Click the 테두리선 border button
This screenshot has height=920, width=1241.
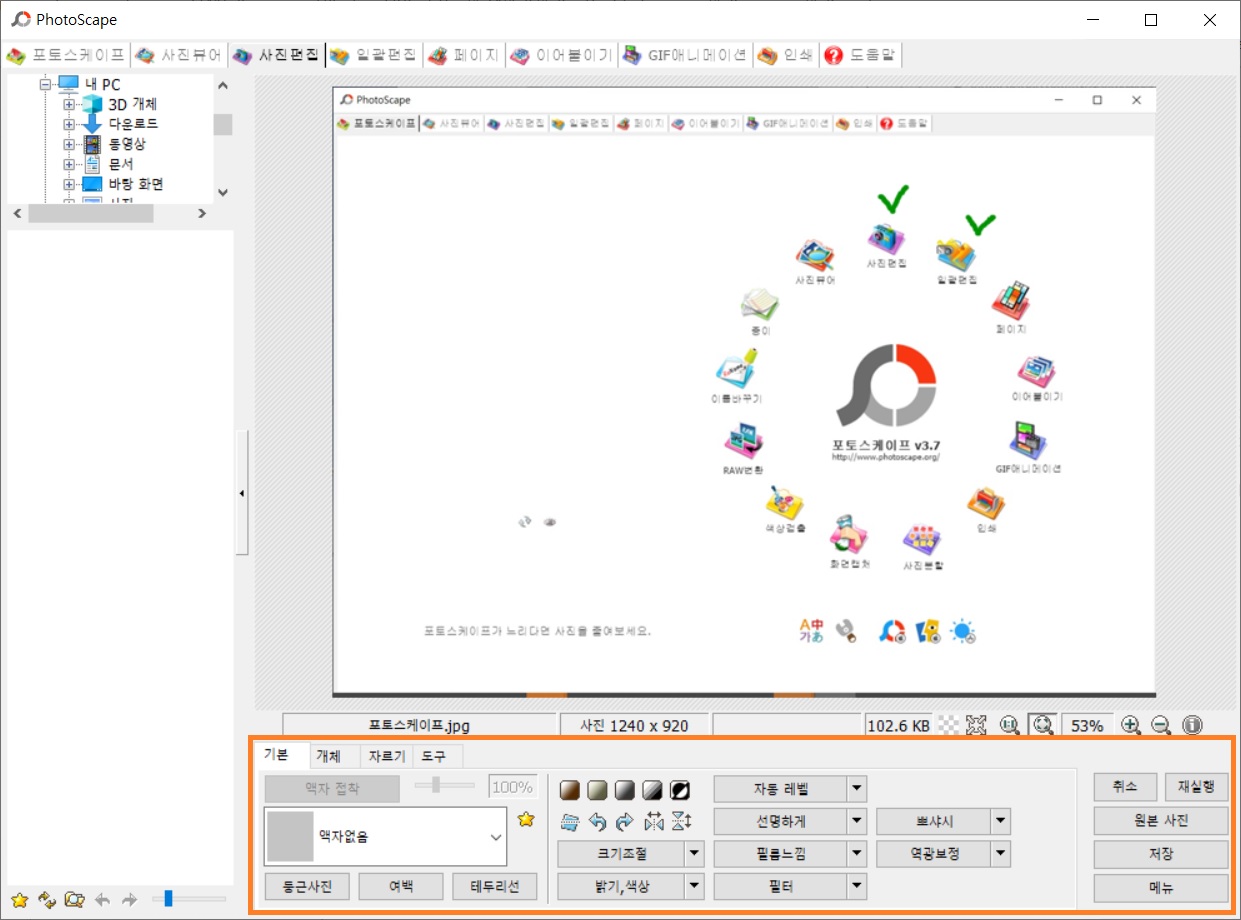495,886
